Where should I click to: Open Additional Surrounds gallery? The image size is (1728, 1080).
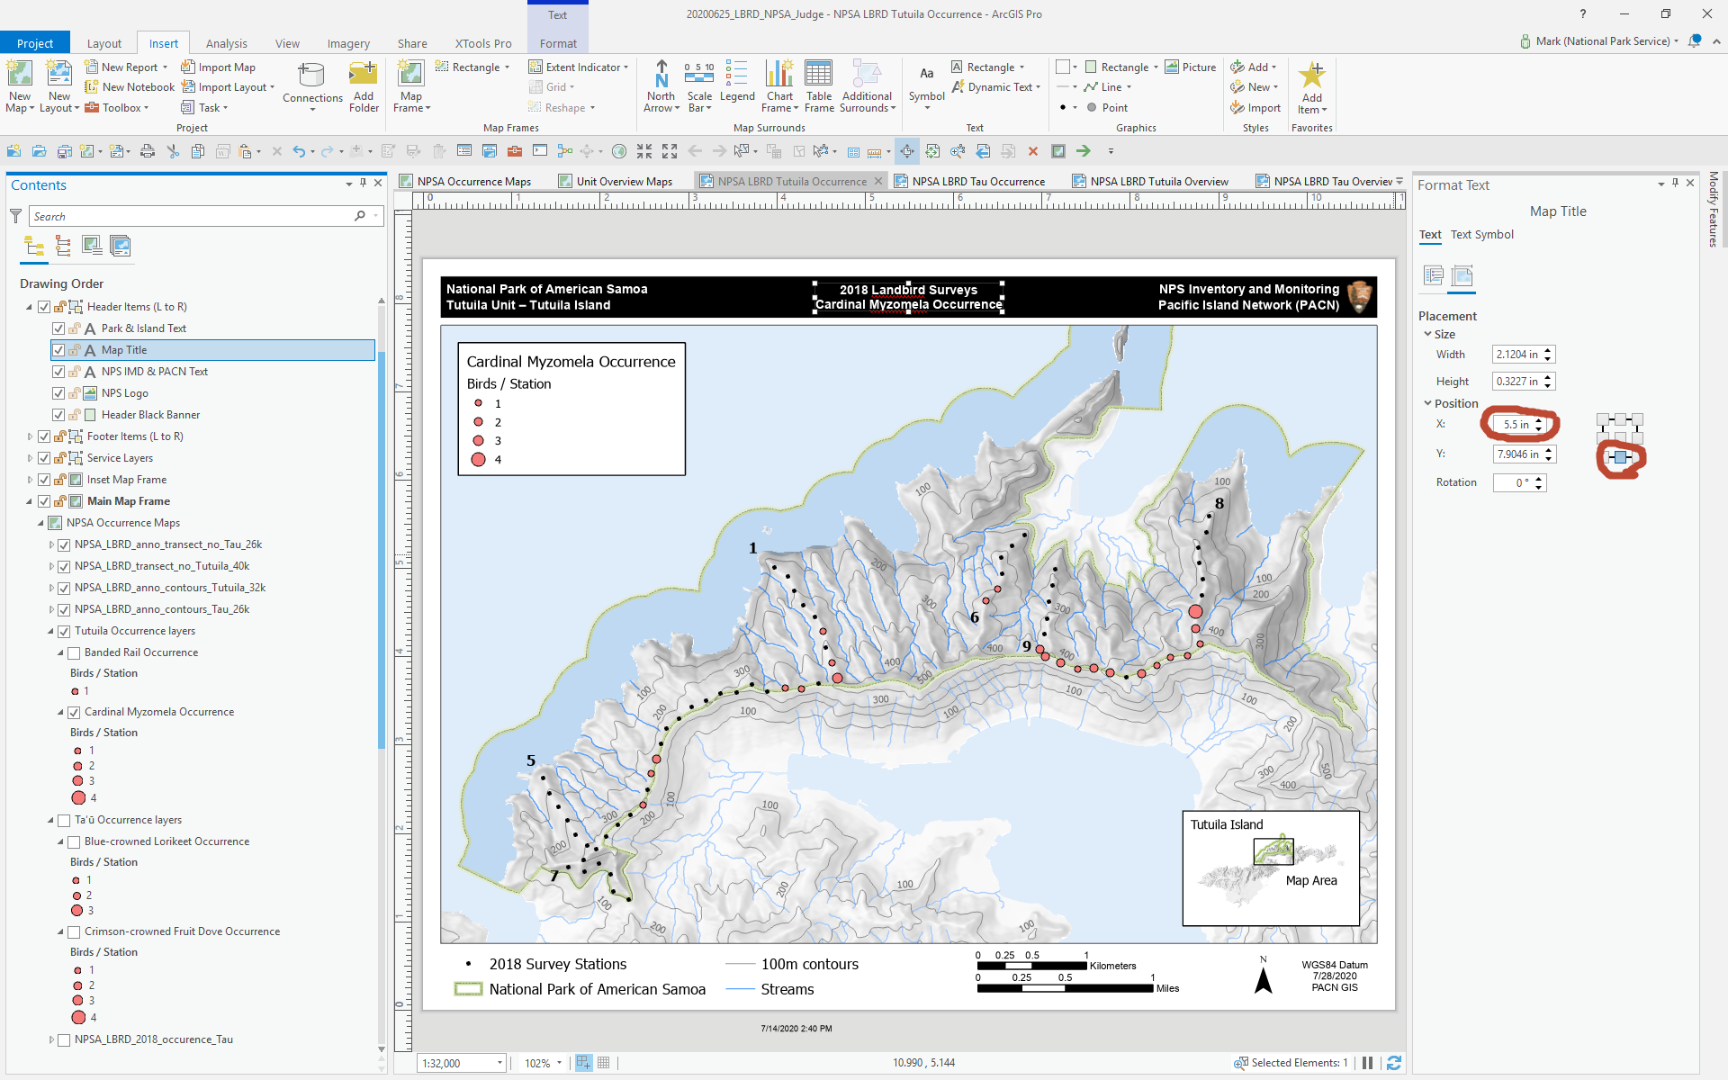pos(866,86)
